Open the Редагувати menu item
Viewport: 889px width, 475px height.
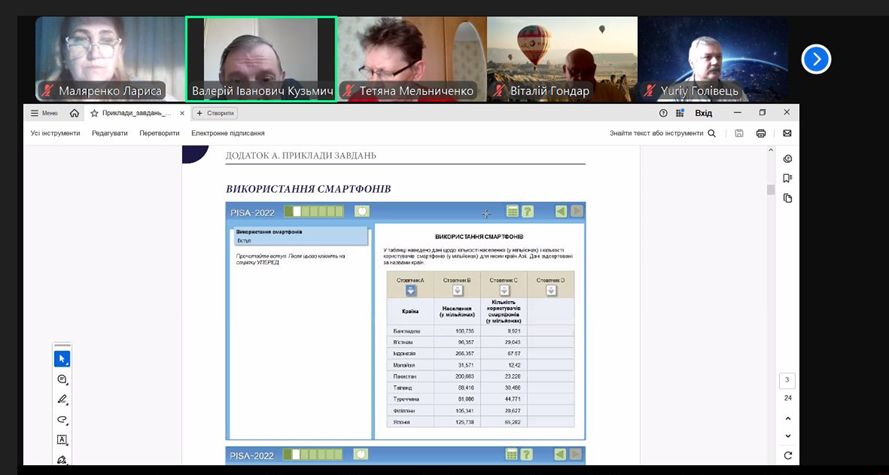tap(110, 133)
